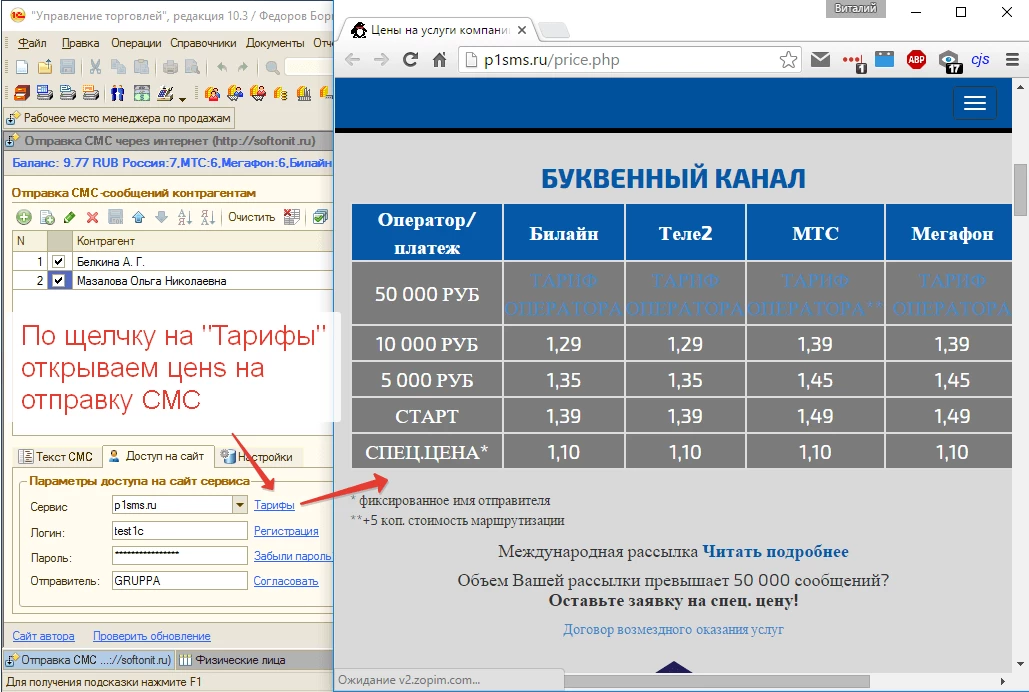This screenshot has height=692, width=1029.
Task: Click the new document toolbar icon
Action: (x=21, y=67)
